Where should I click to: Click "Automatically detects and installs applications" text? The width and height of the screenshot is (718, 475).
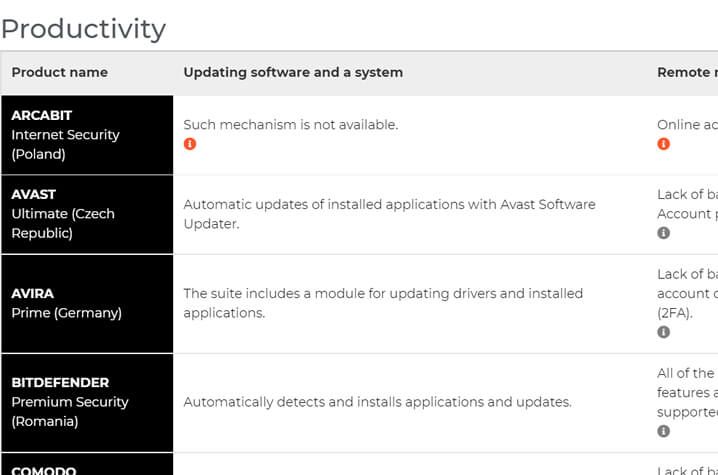pos(377,402)
